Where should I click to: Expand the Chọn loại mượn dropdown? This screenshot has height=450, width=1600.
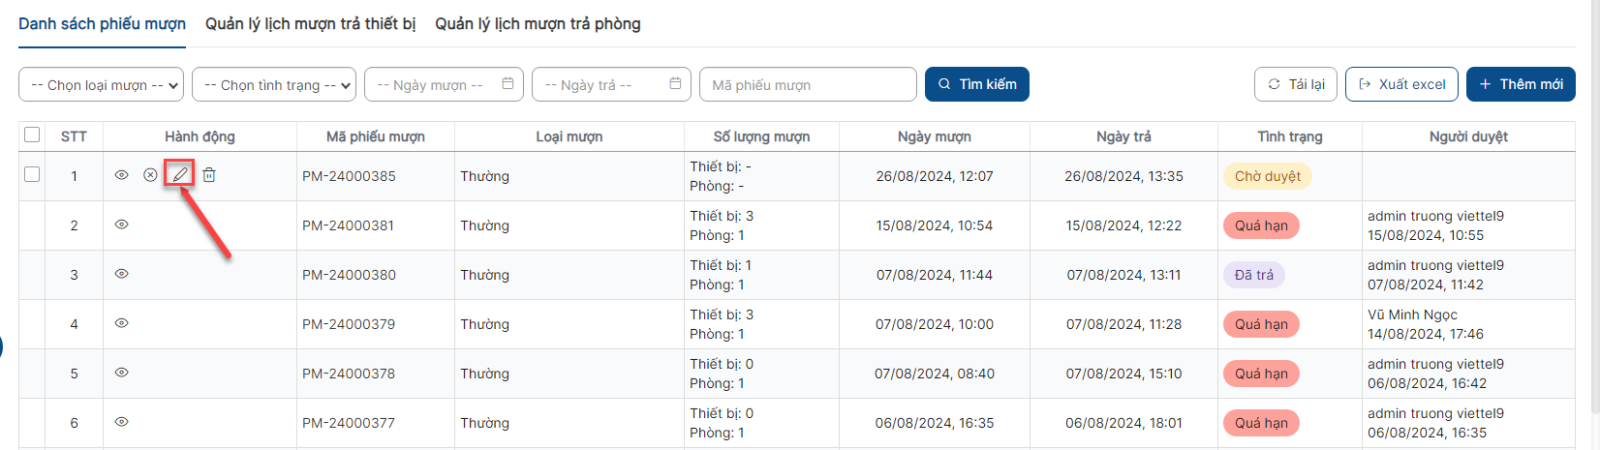click(101, 85)
